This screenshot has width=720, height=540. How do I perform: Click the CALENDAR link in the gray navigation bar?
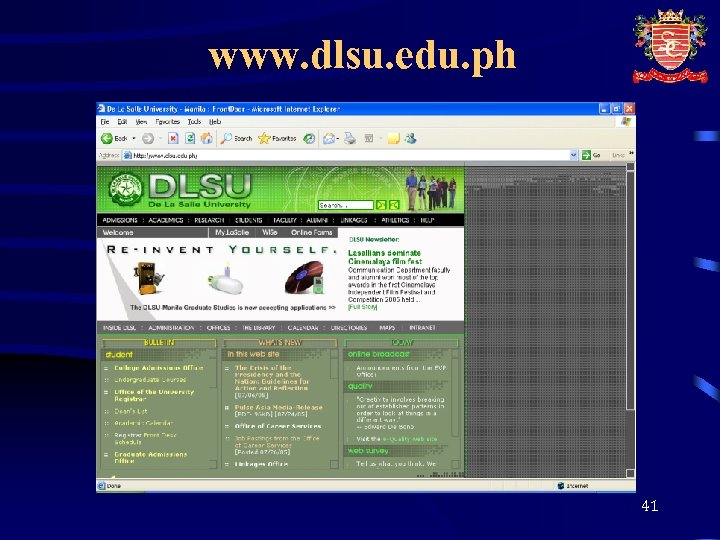click(303, 328)
